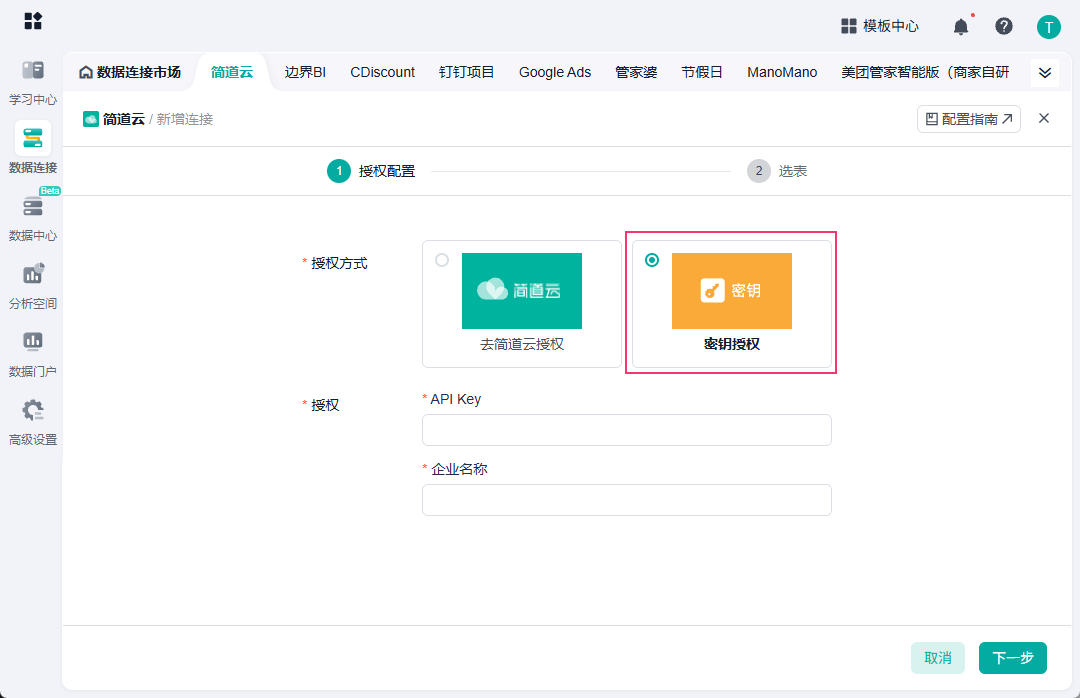Click the orange 密钥 key thumbnail

coord(731,291)
